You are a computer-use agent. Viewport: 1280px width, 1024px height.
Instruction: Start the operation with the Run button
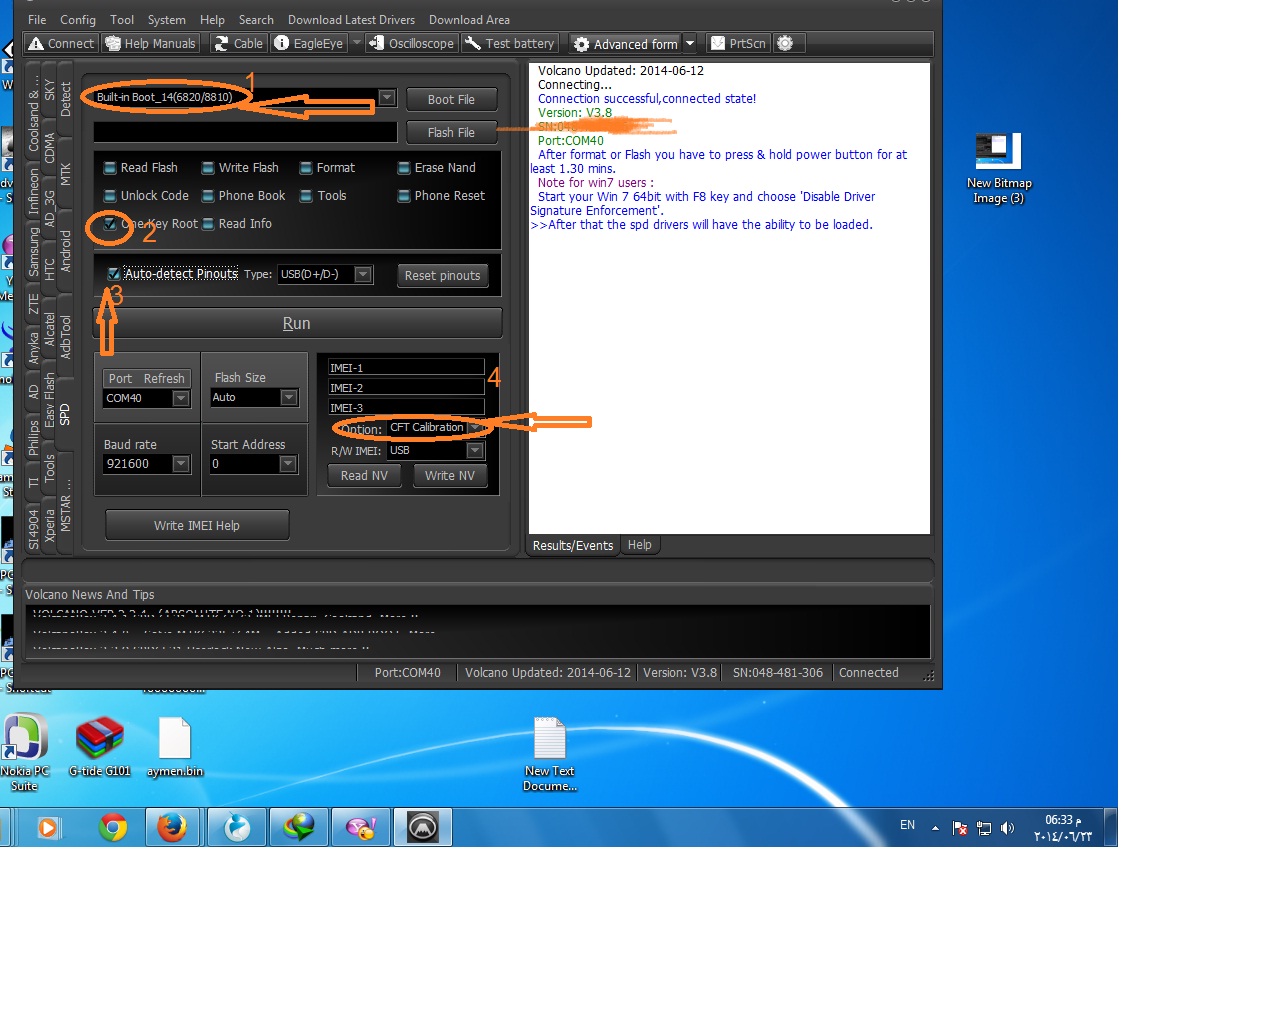pos(297,323)
